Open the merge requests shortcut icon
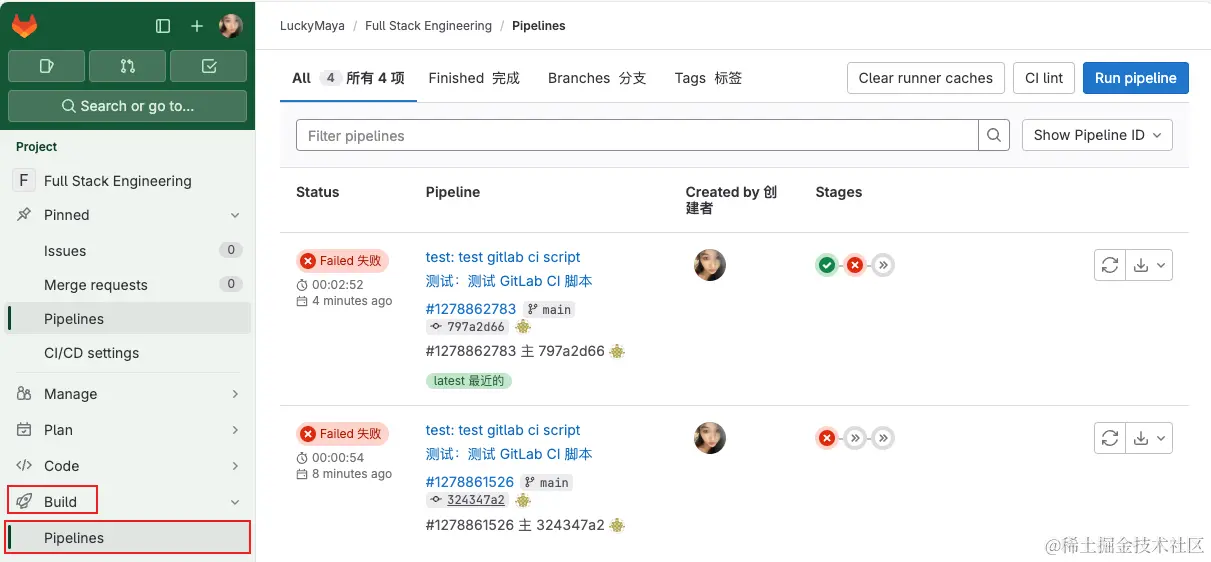 pos(127,66)
